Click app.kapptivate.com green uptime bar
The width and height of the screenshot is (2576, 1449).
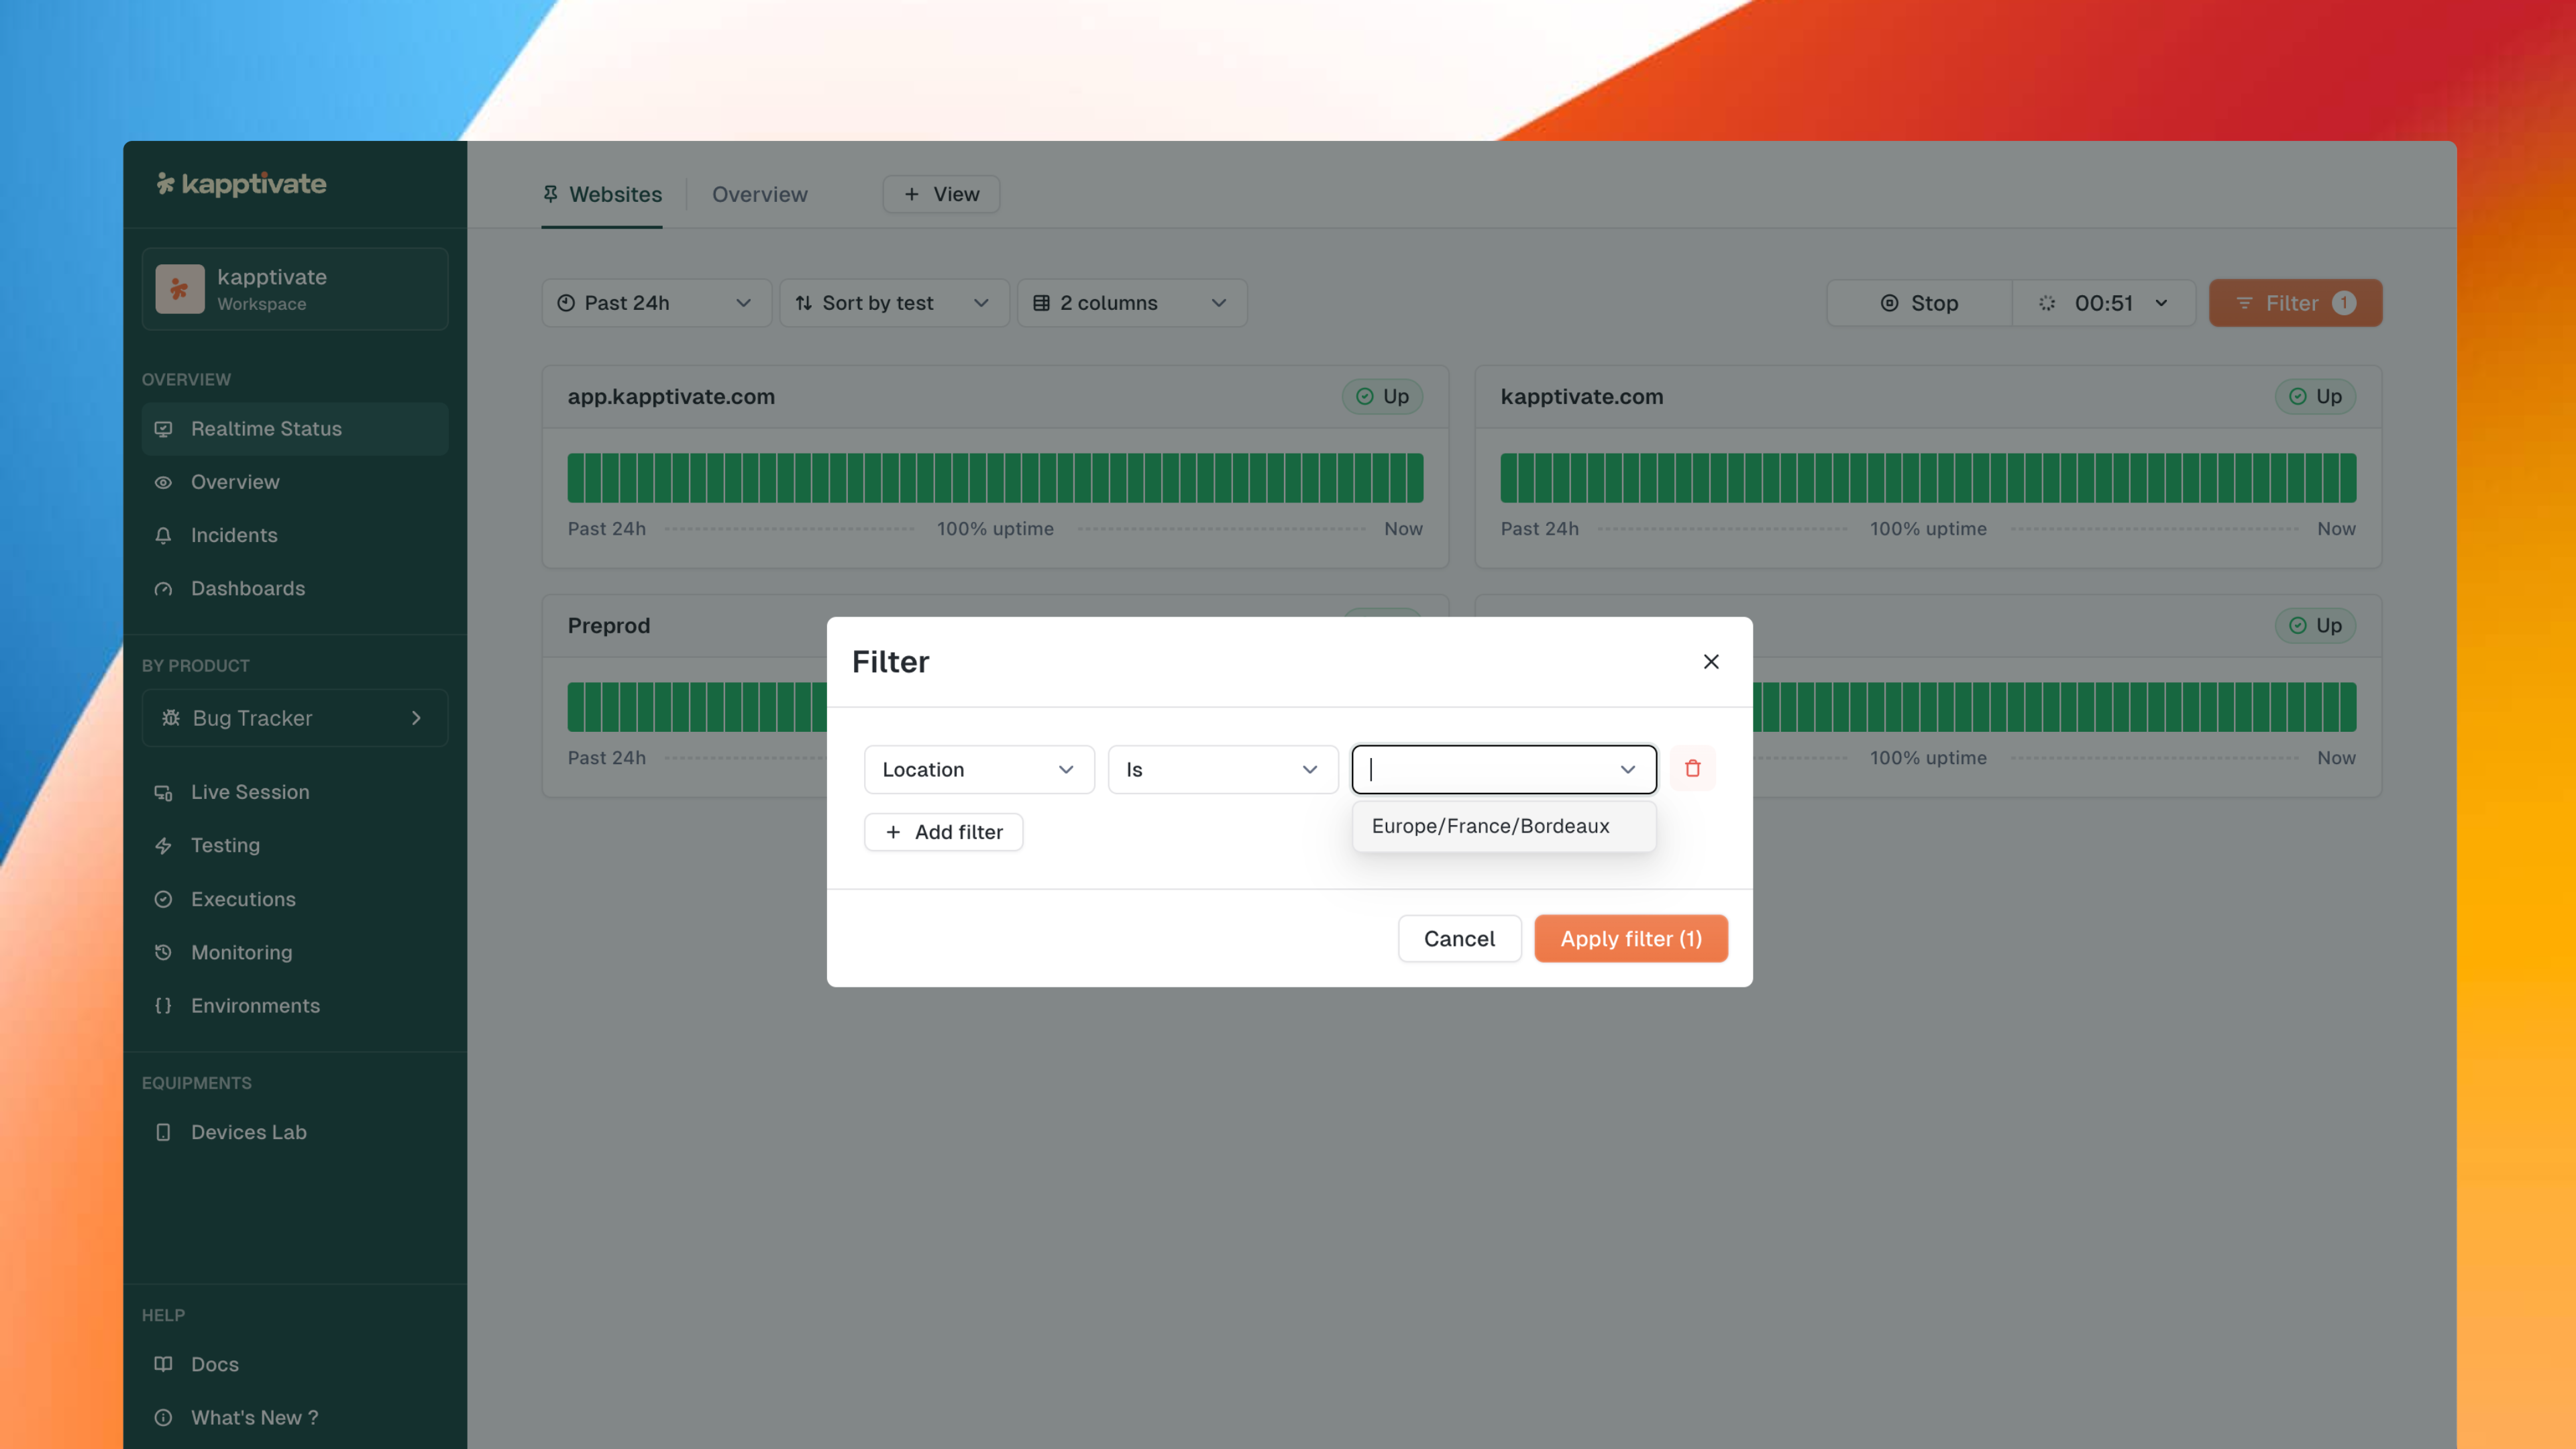click(x=994, y=478)
